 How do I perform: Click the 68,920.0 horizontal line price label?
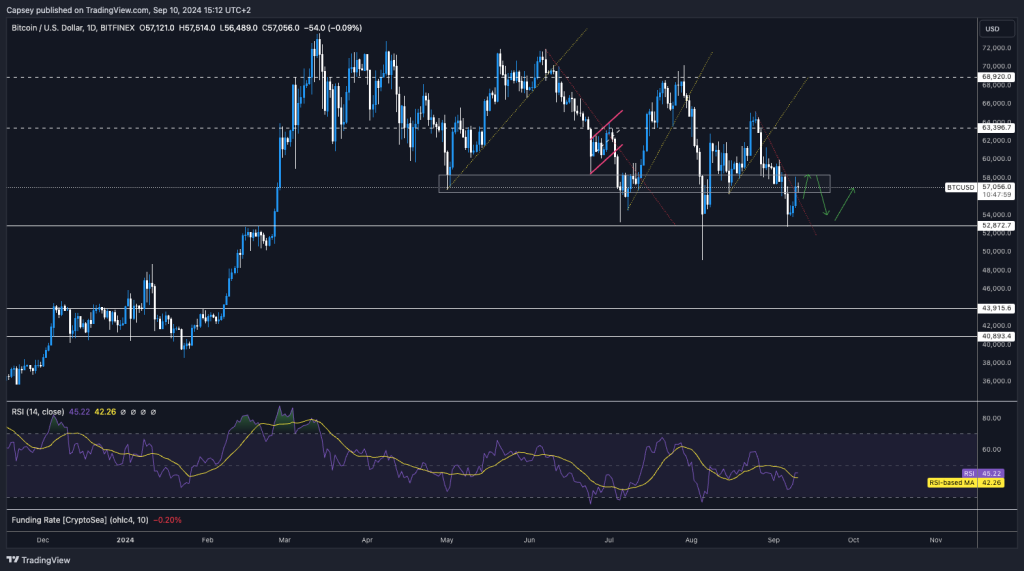pos(996,77)
